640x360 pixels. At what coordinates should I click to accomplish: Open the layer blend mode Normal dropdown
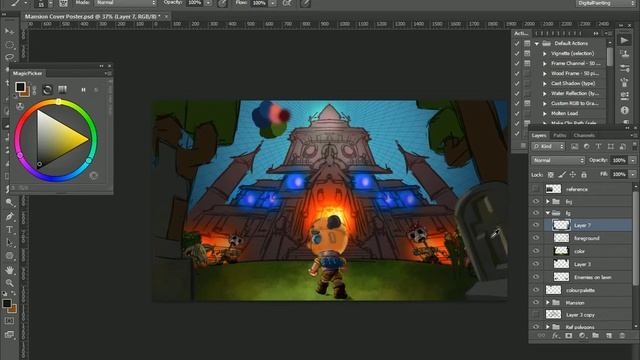[558, 160]
